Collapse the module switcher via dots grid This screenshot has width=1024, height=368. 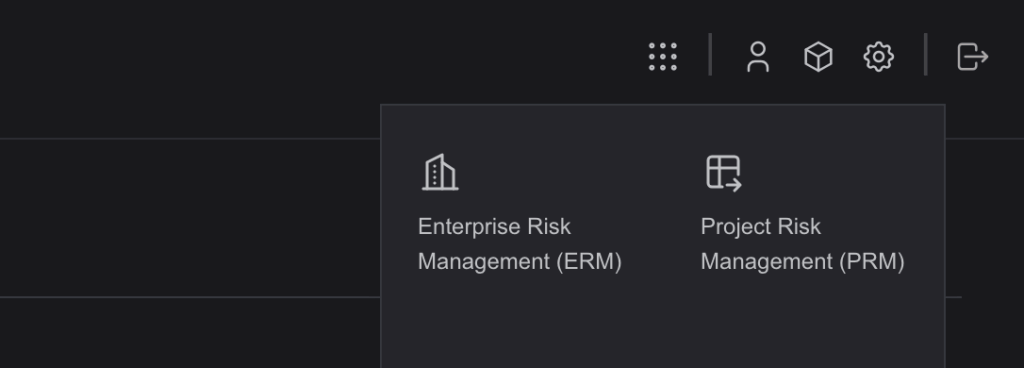click(662, 57)
